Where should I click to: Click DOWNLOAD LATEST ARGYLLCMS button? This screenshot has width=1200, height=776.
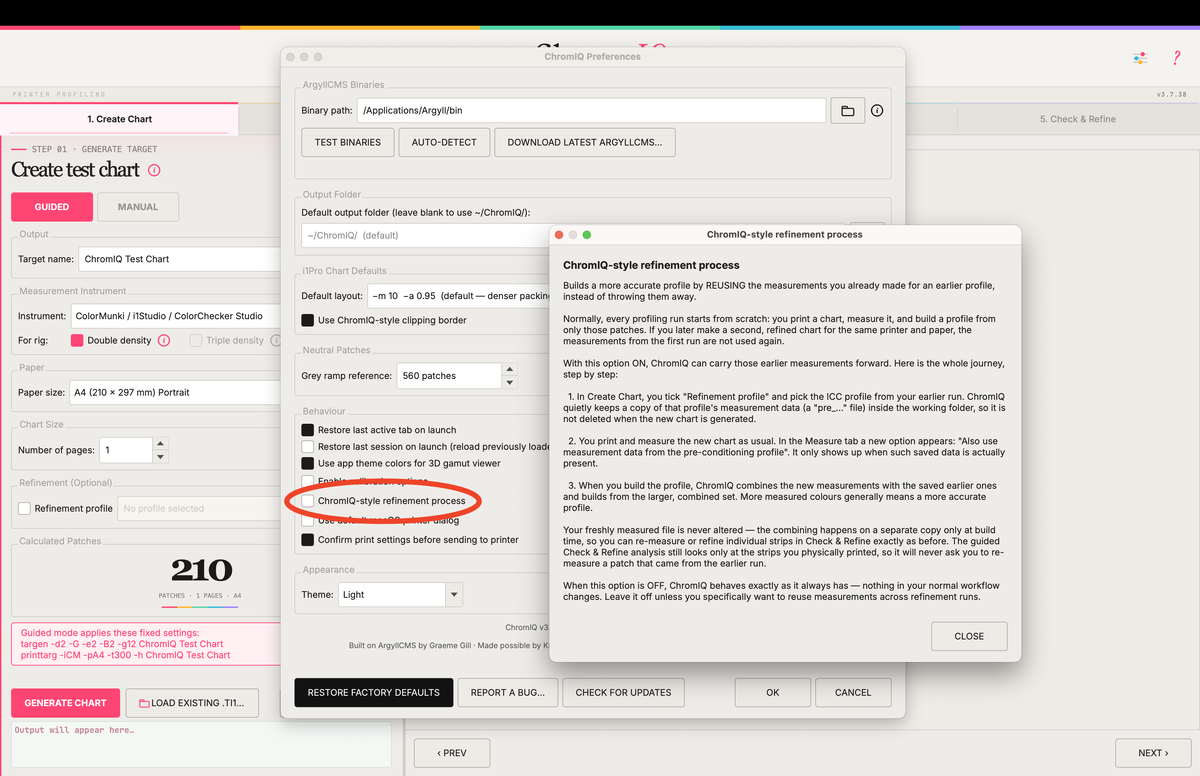point(585,142)
